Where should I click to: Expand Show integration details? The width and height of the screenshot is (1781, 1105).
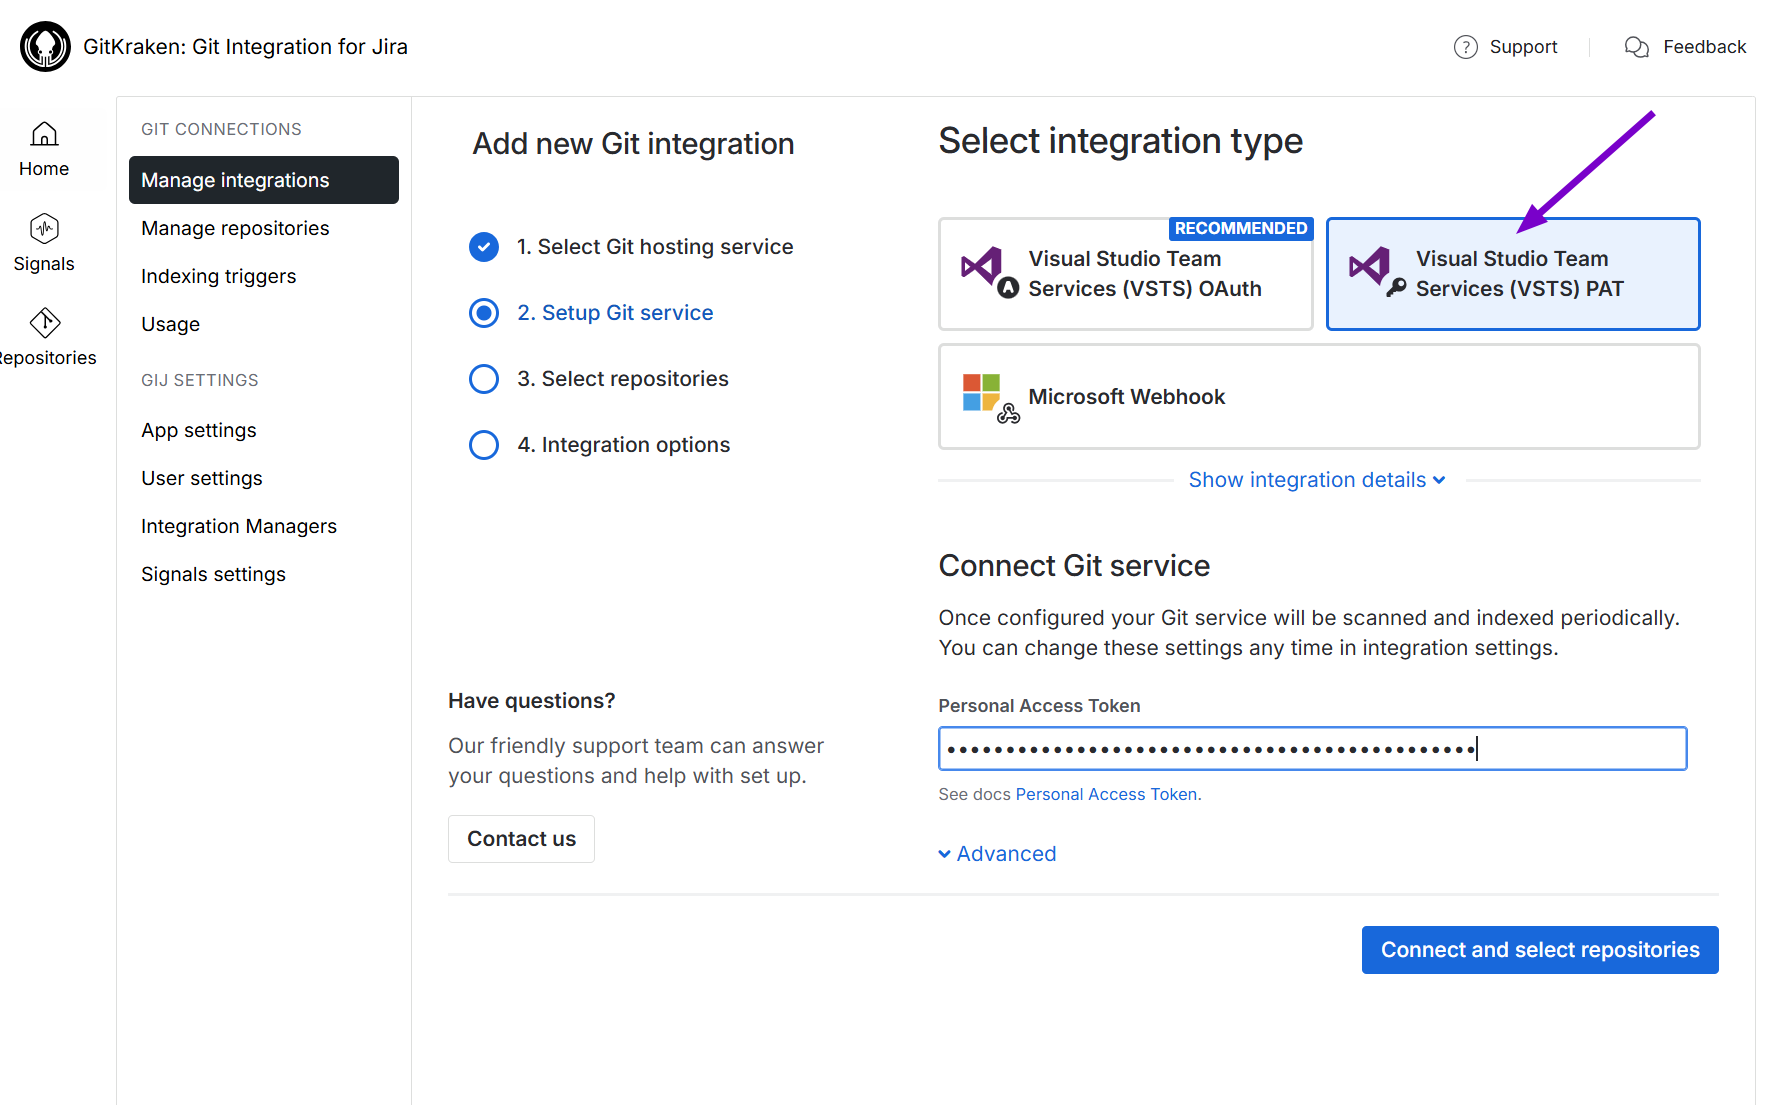tap(1316, 480)
